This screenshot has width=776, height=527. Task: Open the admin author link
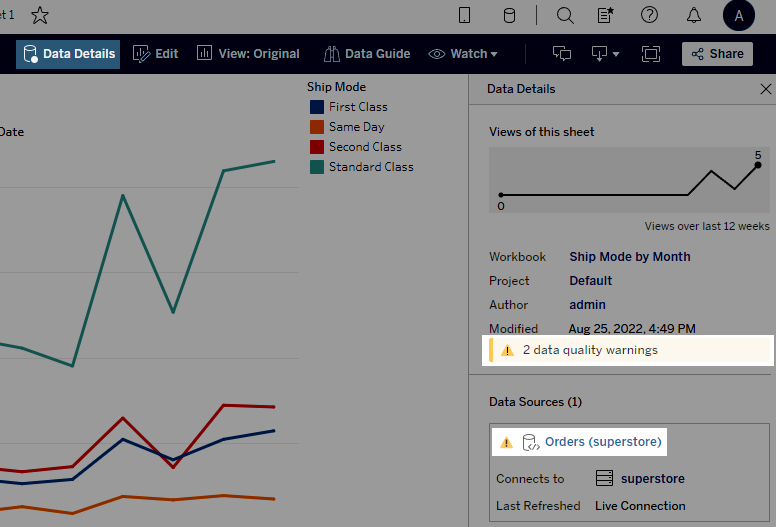[587, 305]
